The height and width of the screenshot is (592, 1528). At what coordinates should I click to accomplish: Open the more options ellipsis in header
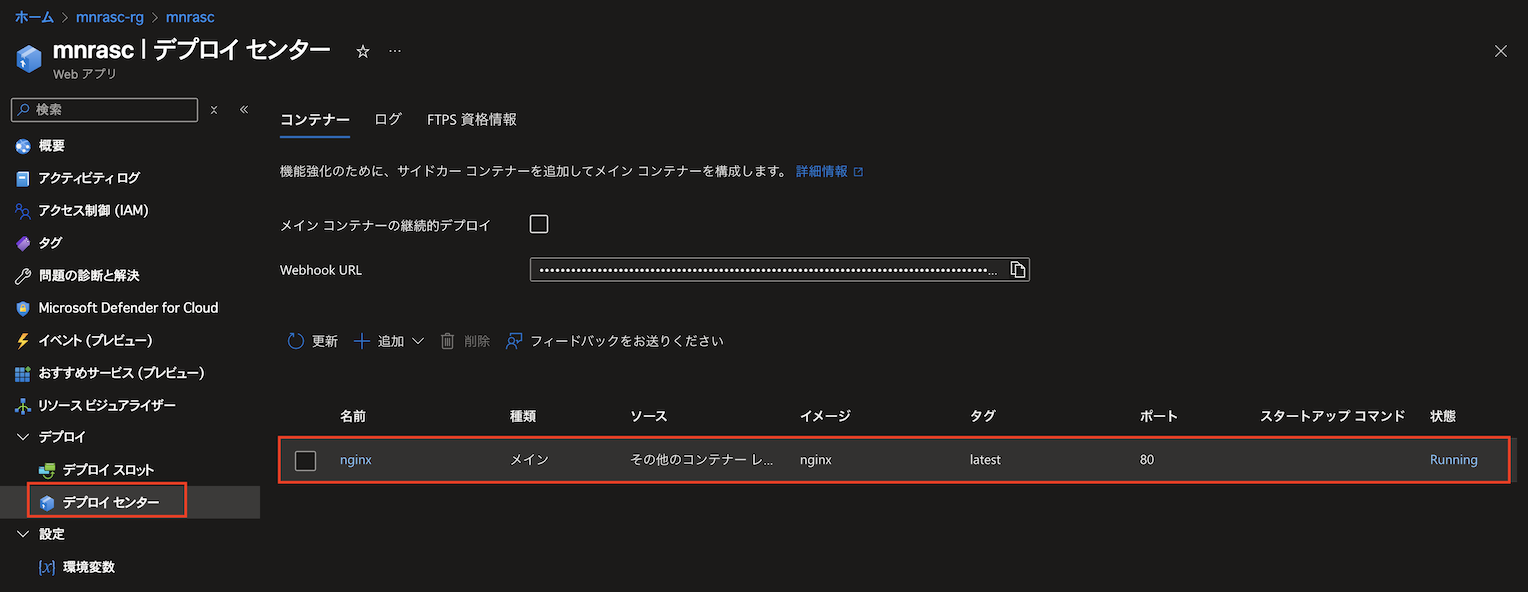point(395,51)
